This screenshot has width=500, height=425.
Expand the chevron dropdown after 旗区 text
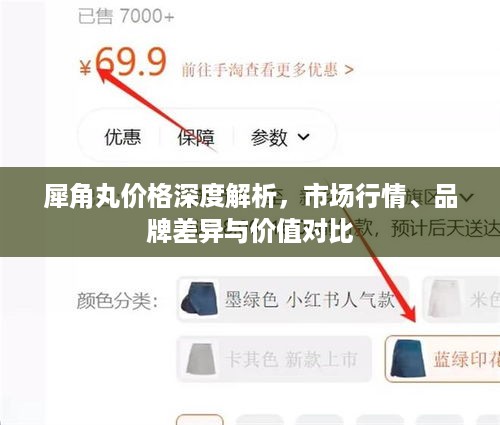pyautogui.click(x=467, y=198)
